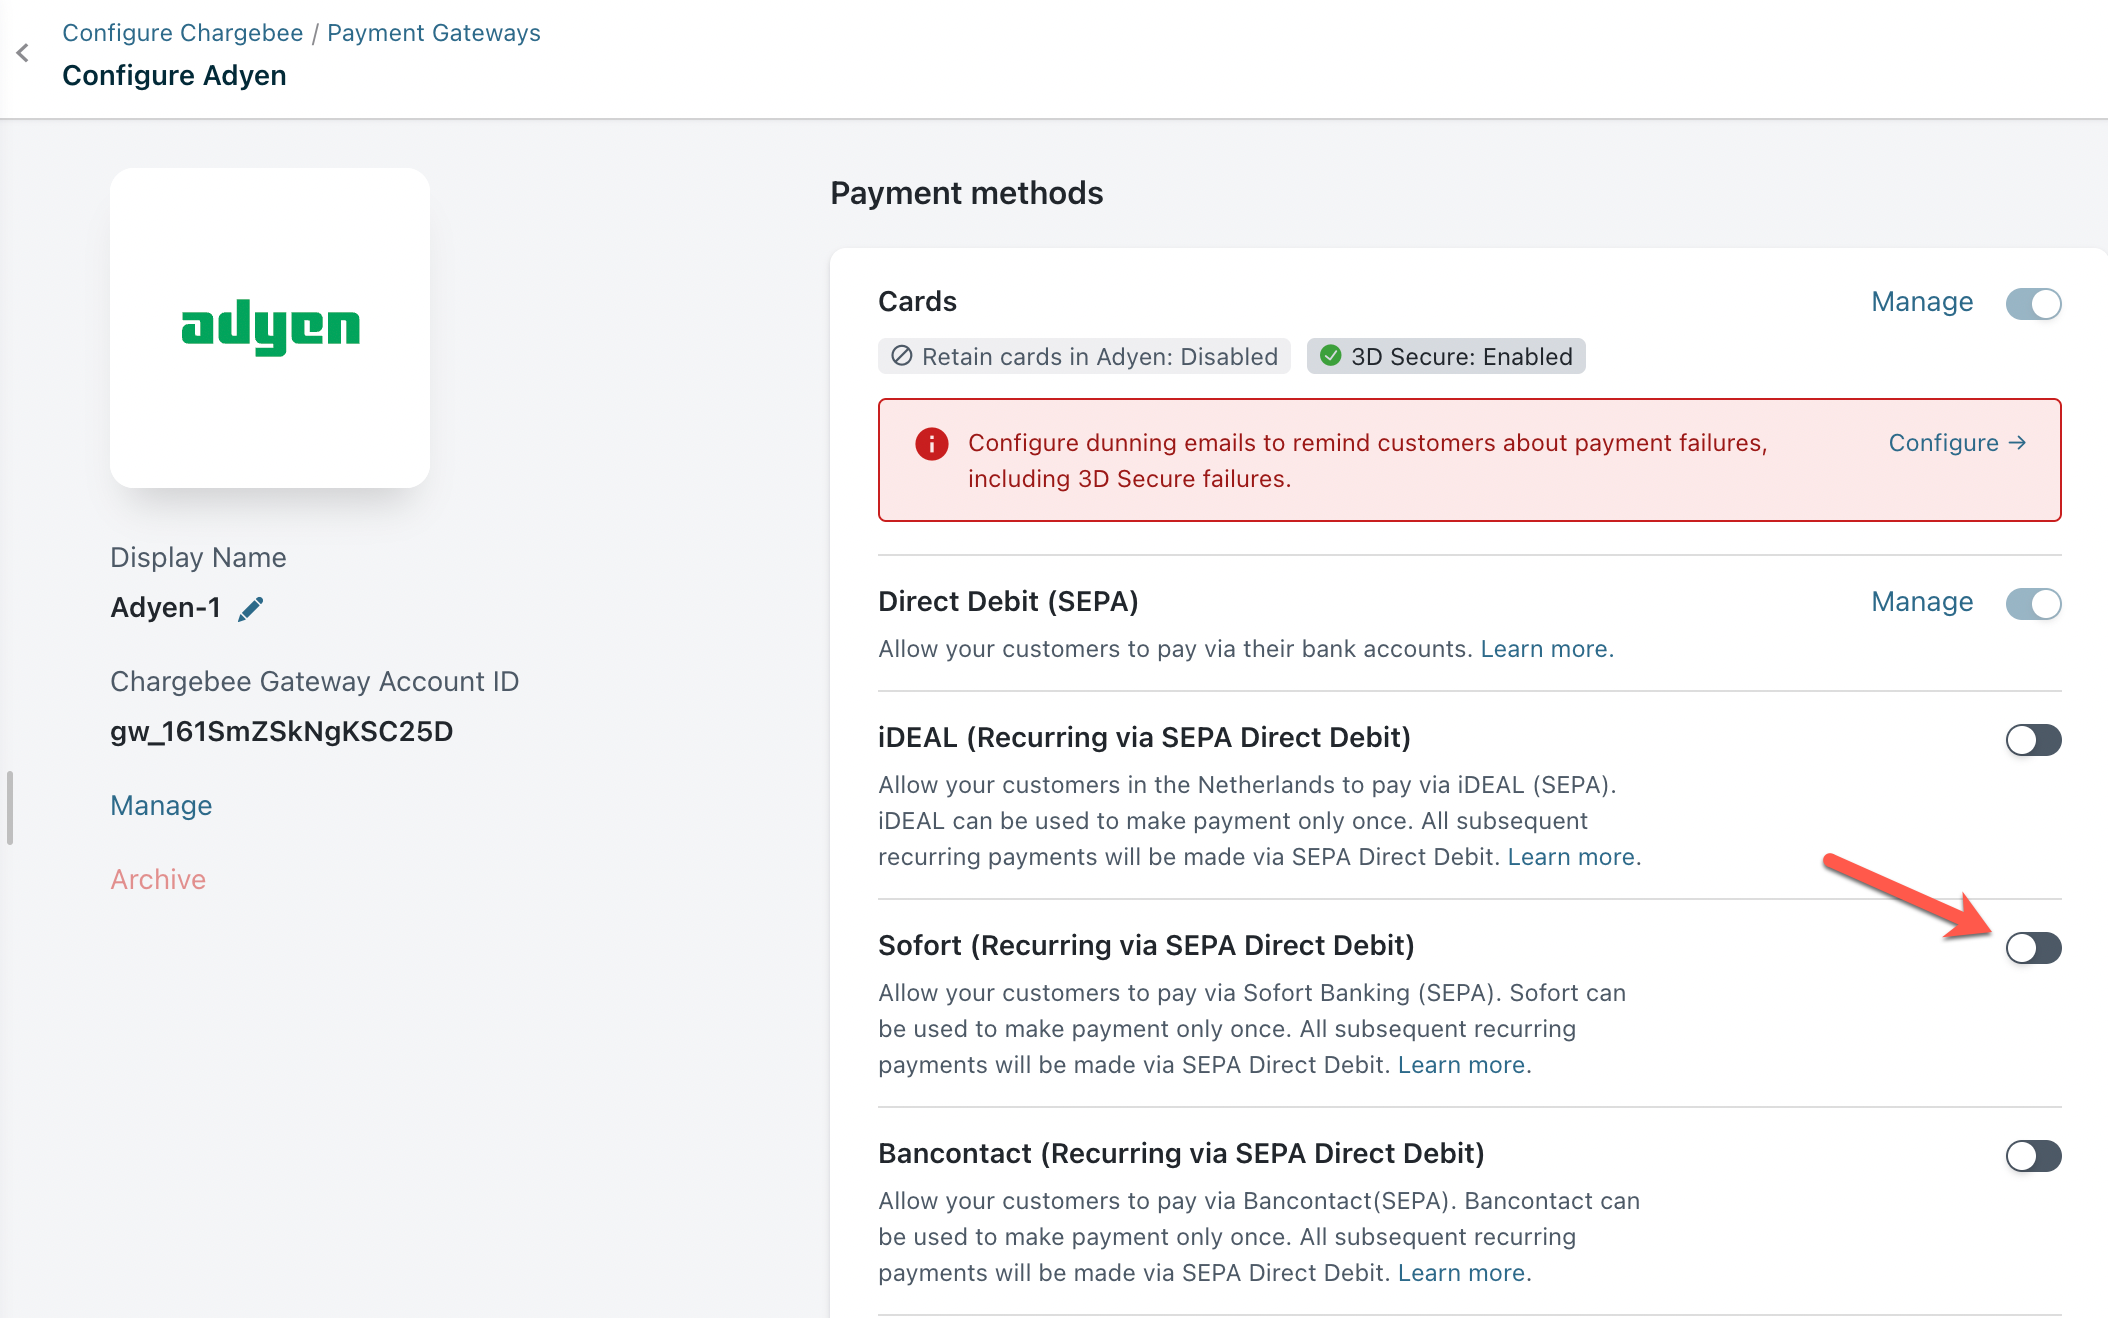Go to Payment Gateways breadcrumb
Screen dimensions: 2108x1318
433,33
